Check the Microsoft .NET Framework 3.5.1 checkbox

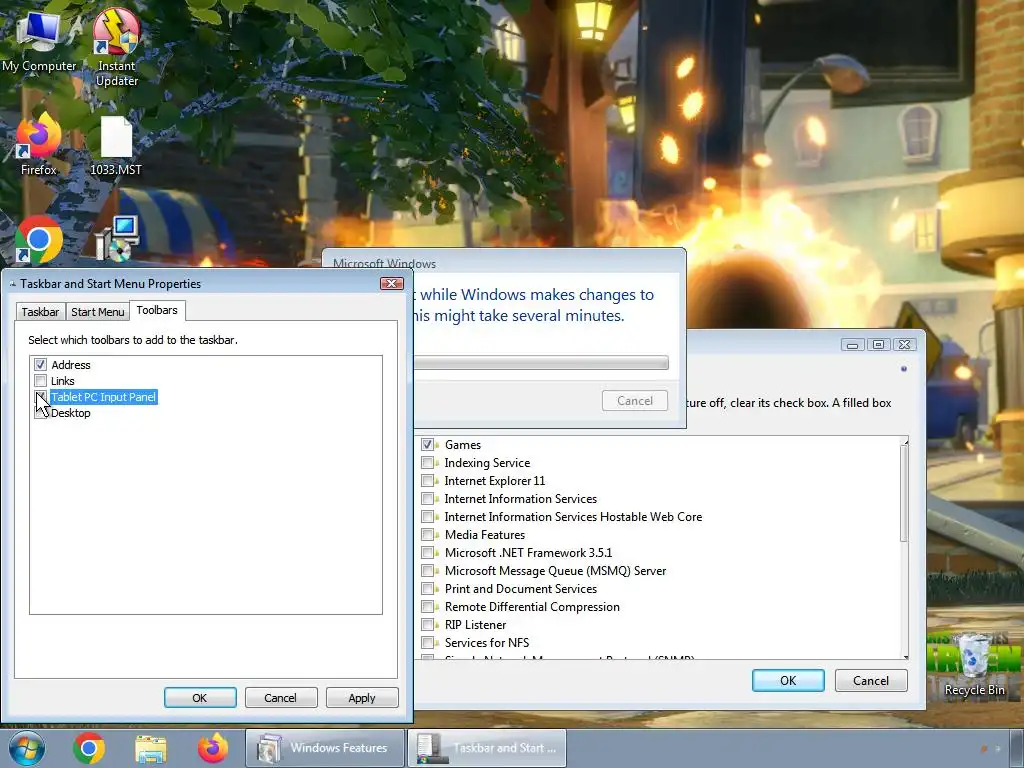pyautogui.click(x=428, y=552)
